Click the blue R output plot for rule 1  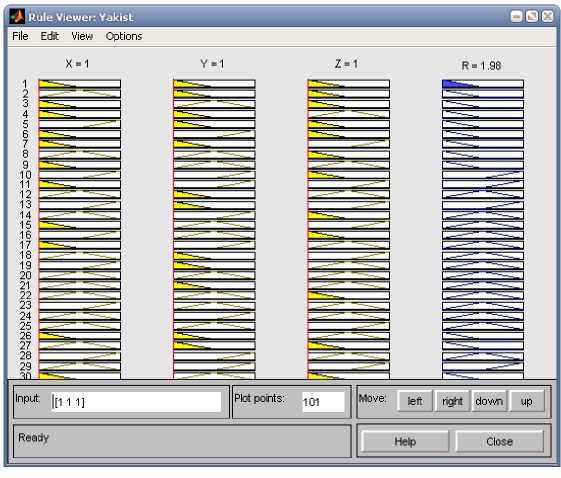pos(483,84)
